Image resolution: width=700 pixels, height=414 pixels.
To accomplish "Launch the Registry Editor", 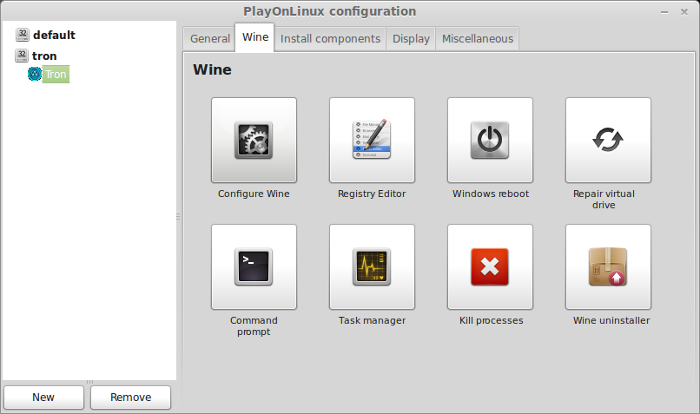I will click(372, 140).
